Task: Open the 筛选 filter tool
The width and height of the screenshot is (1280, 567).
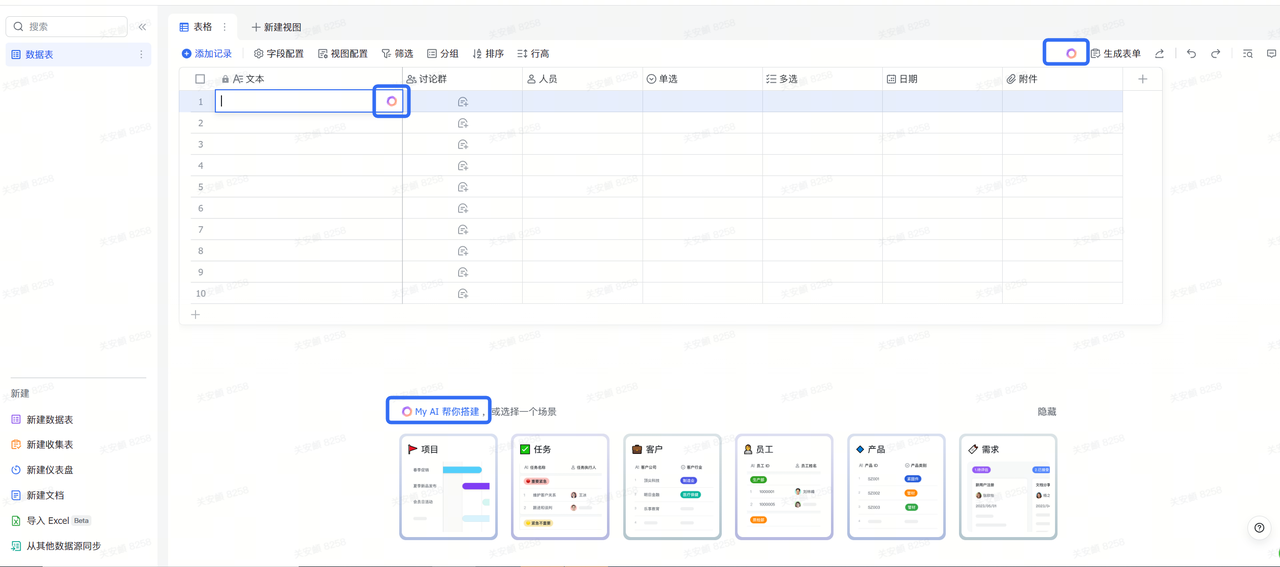Action: coord(397,54)
